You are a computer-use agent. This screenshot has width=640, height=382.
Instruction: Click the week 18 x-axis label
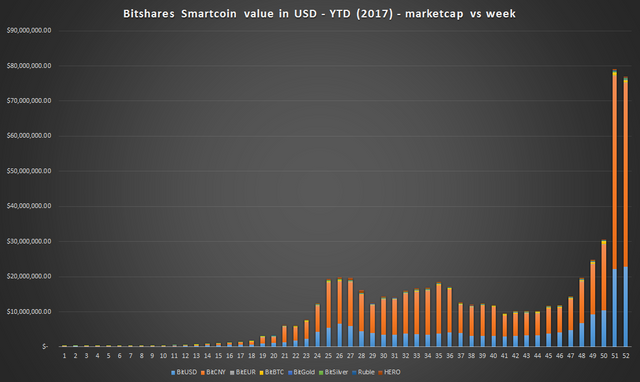tap(252, 356)
